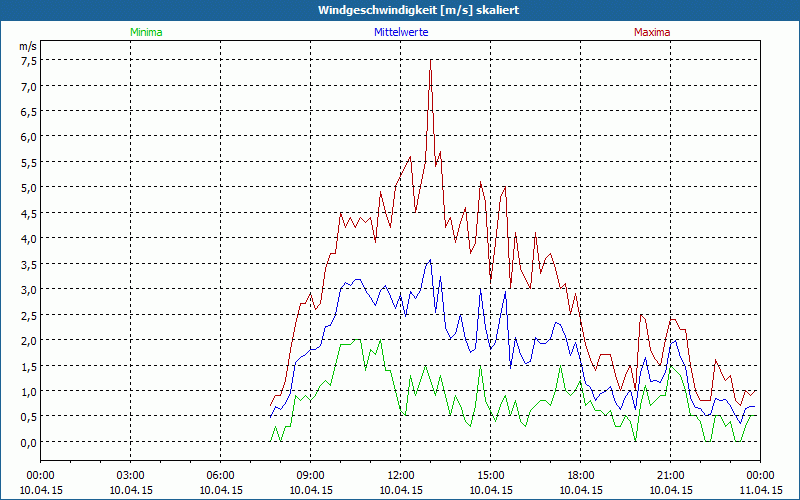This screenshot has height=500, width=800.
Task: Click the 12:00 x-axis time label
Action: (401, 476)
